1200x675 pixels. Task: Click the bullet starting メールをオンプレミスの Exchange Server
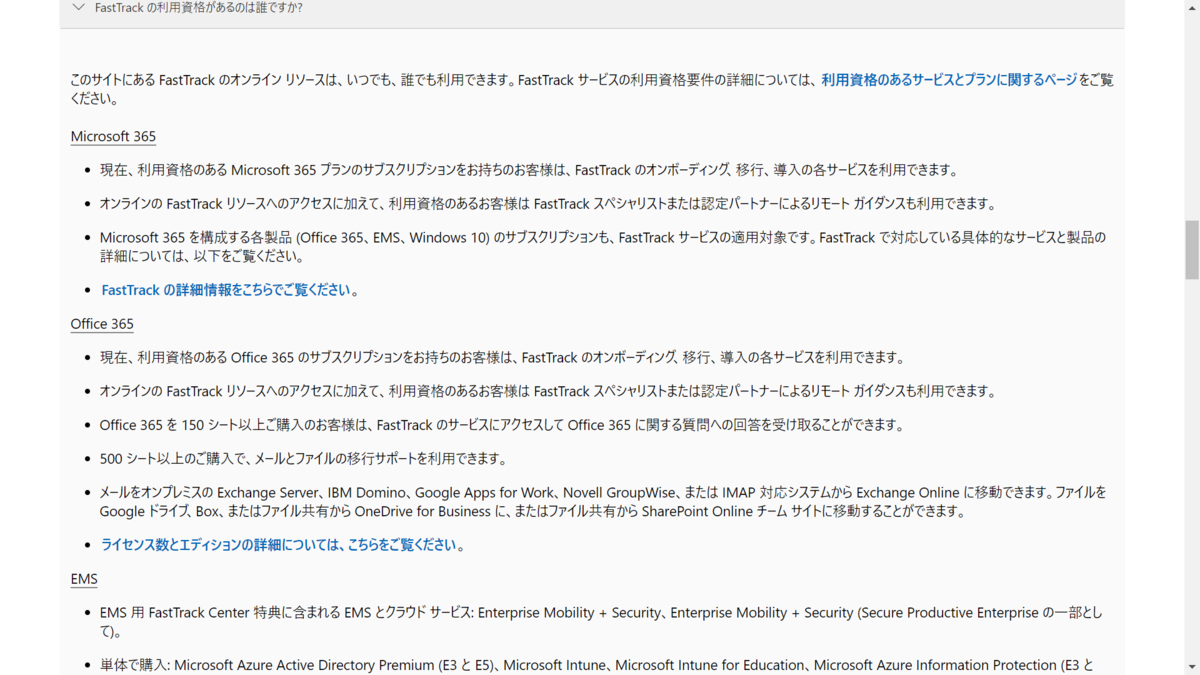[x=603, y=502]
